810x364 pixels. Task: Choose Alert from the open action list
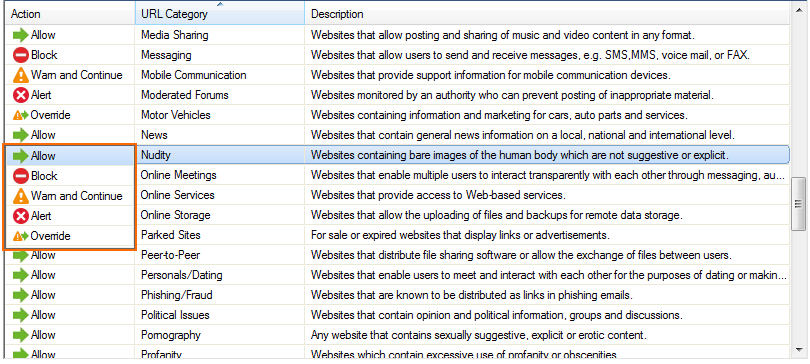click(x=69, y=216)
